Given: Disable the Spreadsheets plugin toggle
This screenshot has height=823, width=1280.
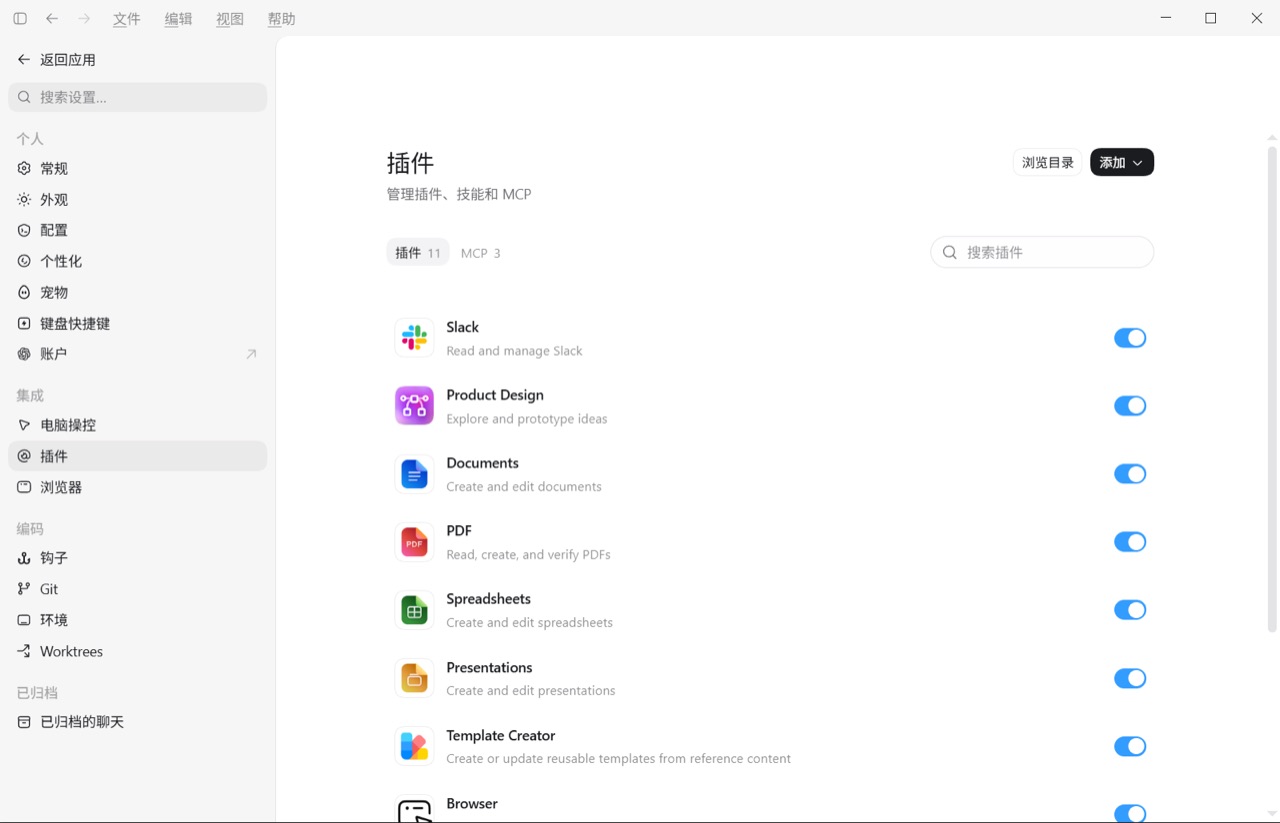Looking at the screenshot, I should (x=1130, y=610).
